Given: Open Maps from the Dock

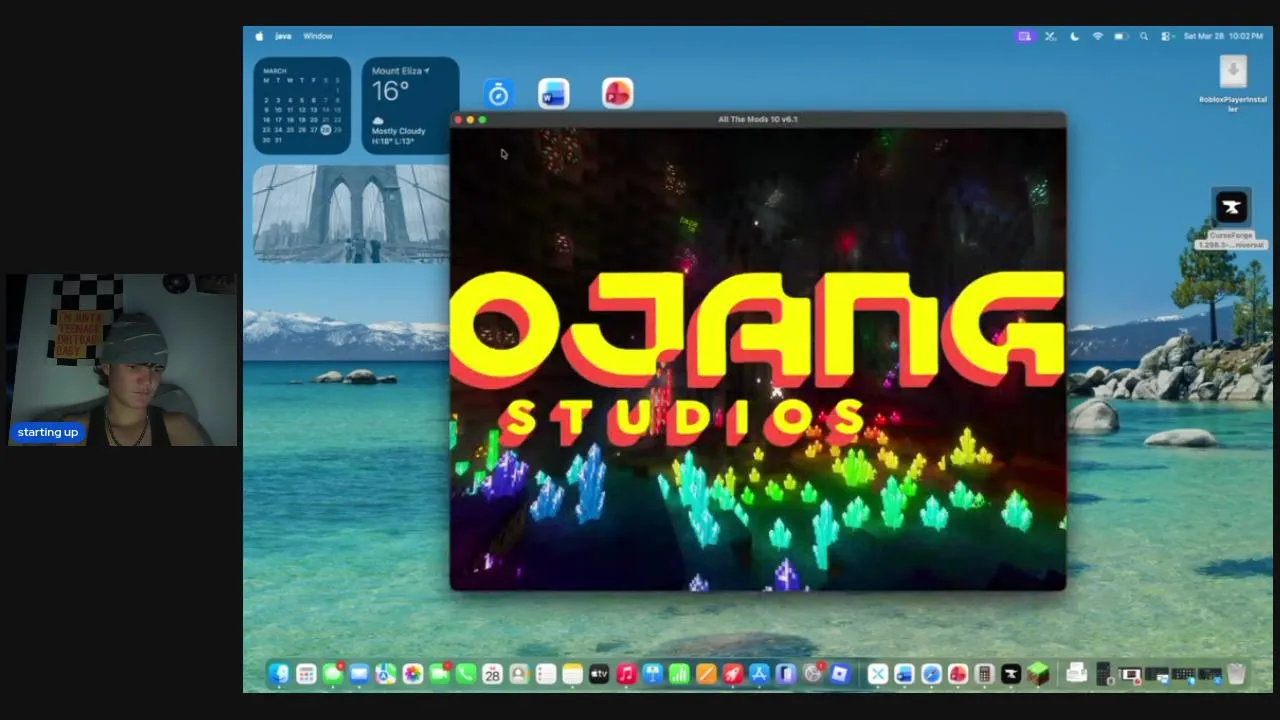Looking at the screenshot, I should click(x=386, y=674).
